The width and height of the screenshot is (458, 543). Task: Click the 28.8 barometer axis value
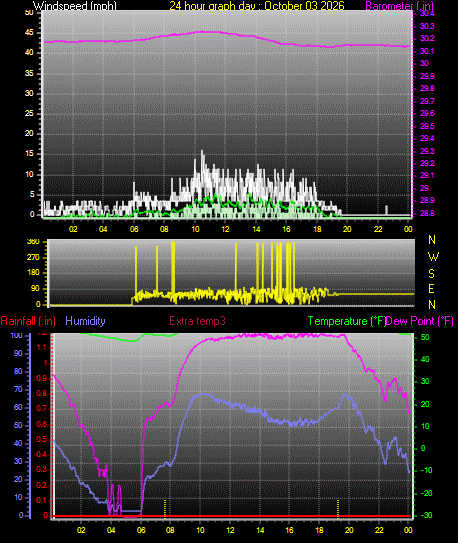pyautogui.click(x=427, y=214)
